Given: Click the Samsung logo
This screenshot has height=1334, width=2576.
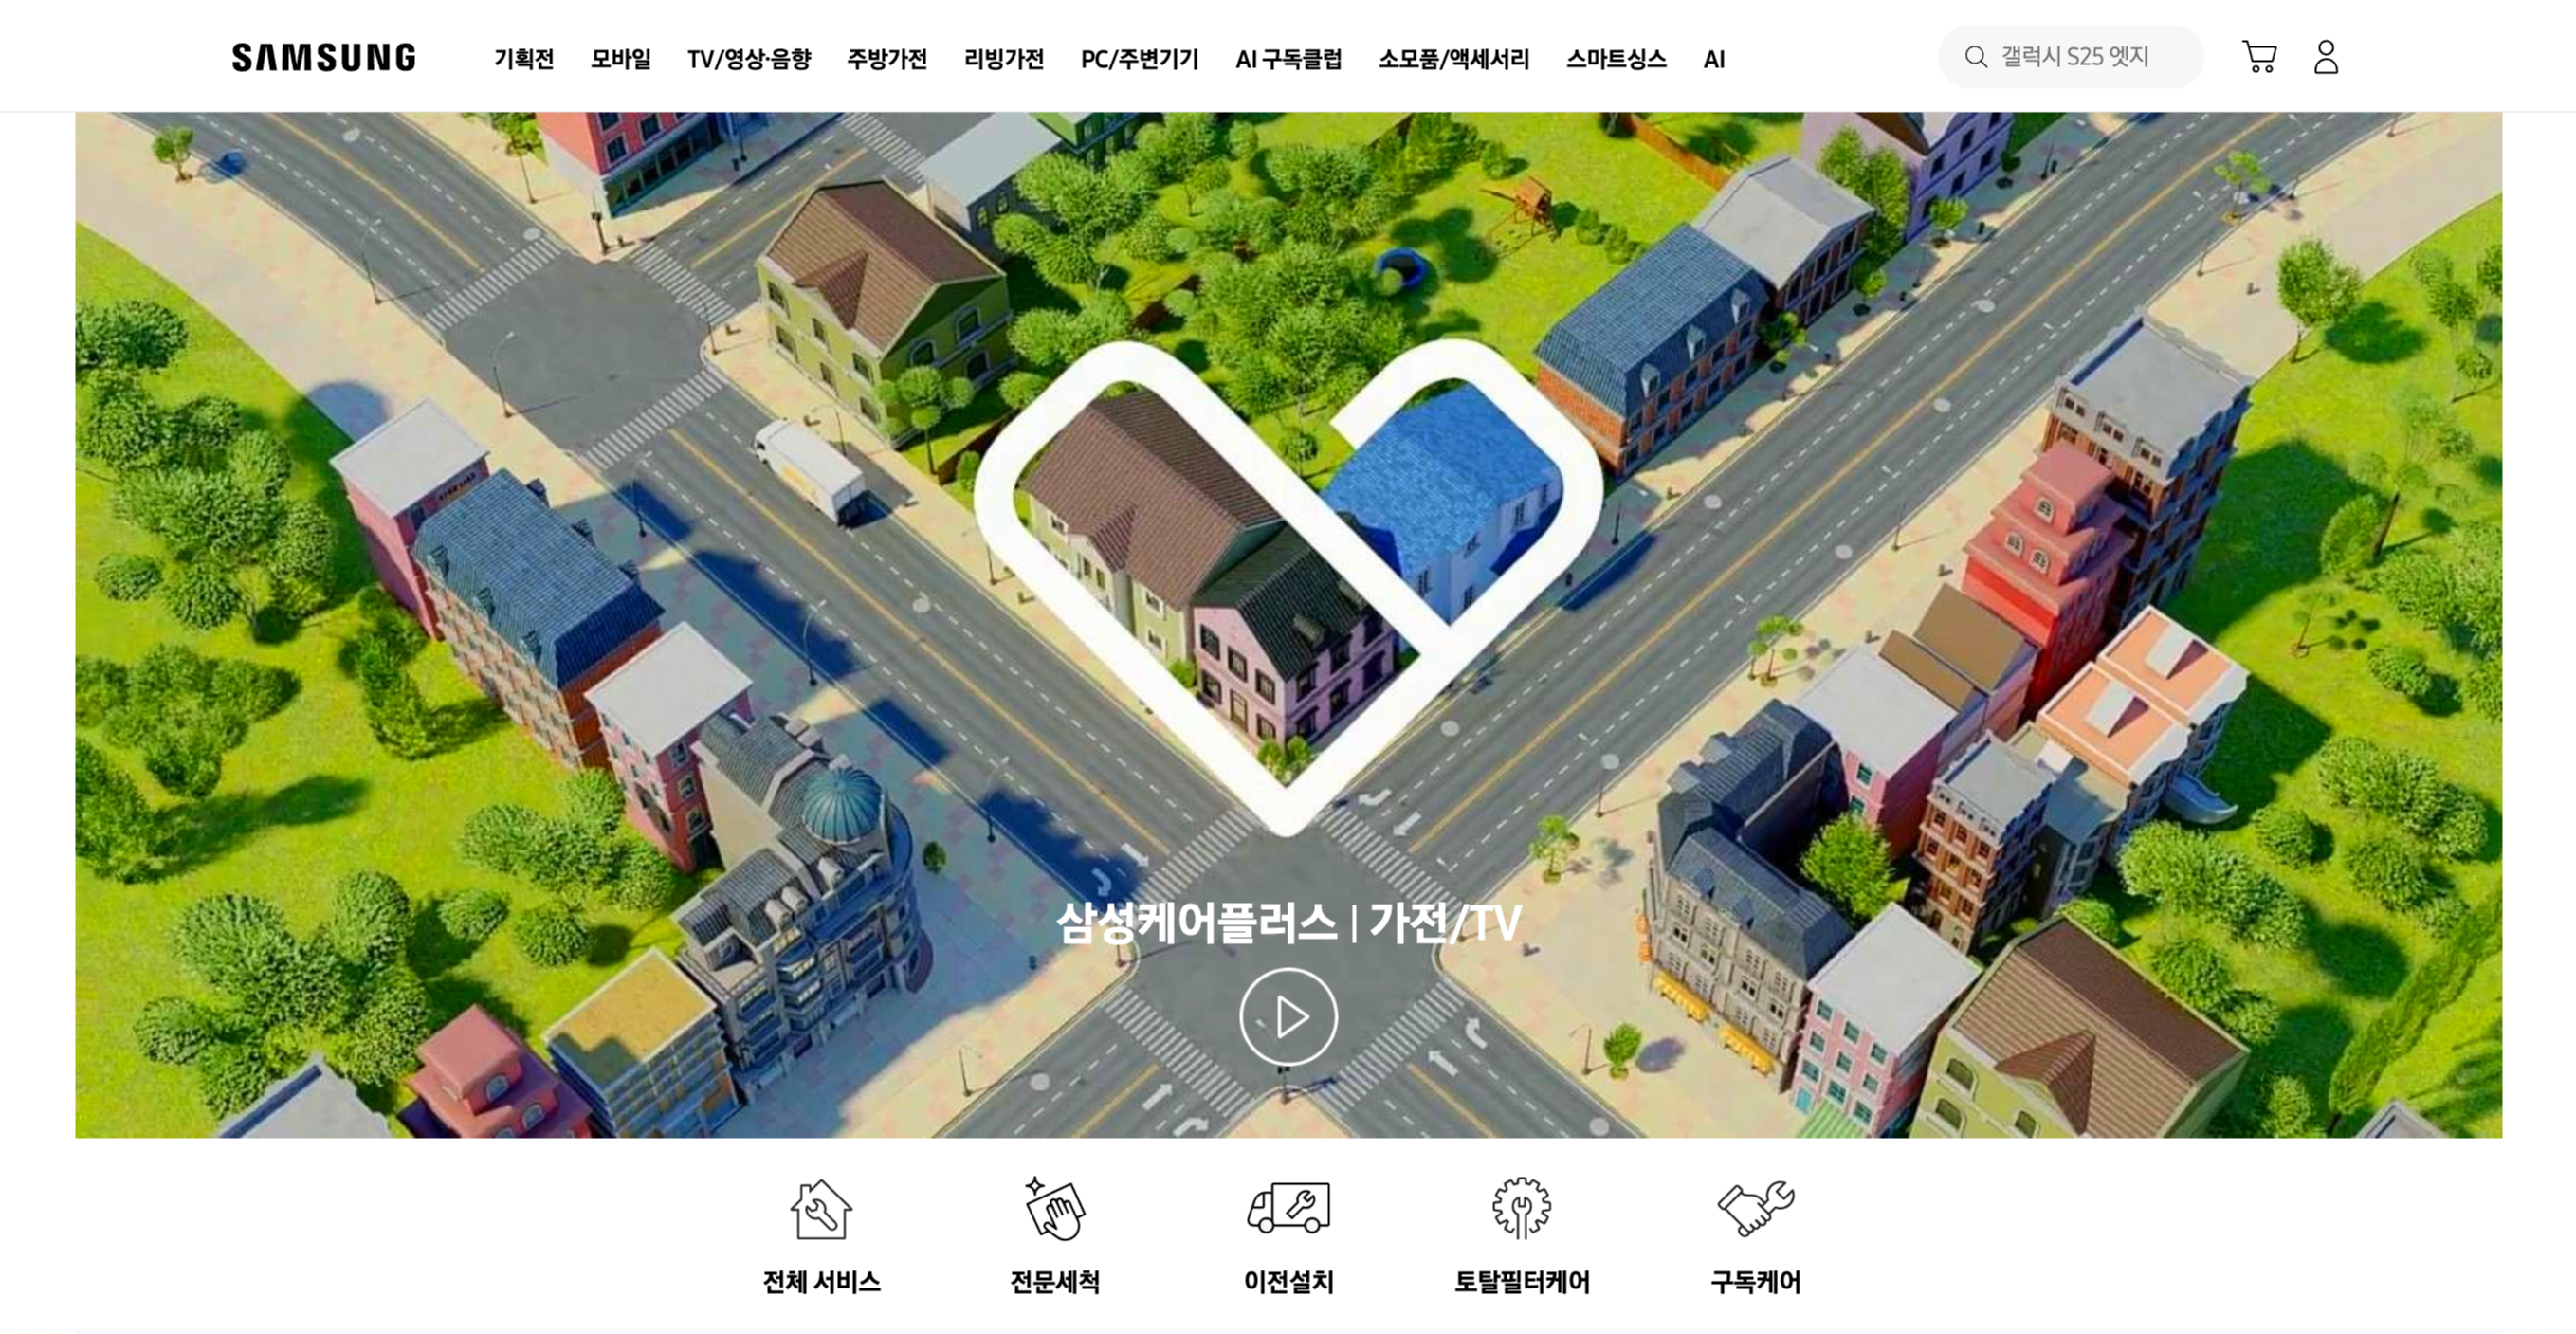Looking at the screenshot, I should click(x=324, y=58).
